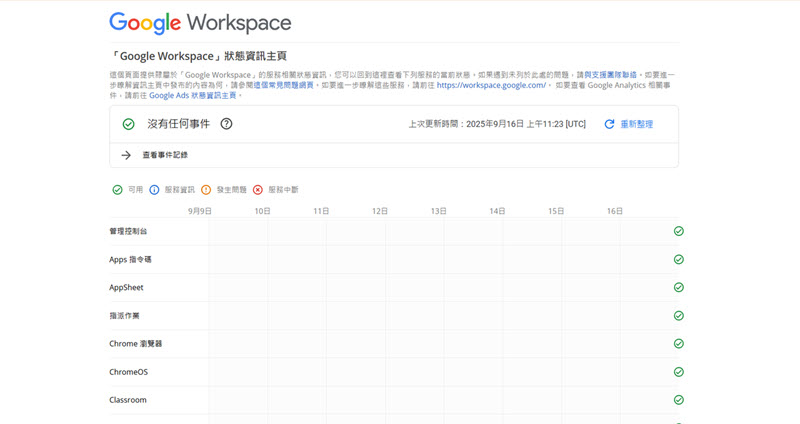
Task: Click the Apps 指令碼 status checkmark
Action: pos(678,259)
